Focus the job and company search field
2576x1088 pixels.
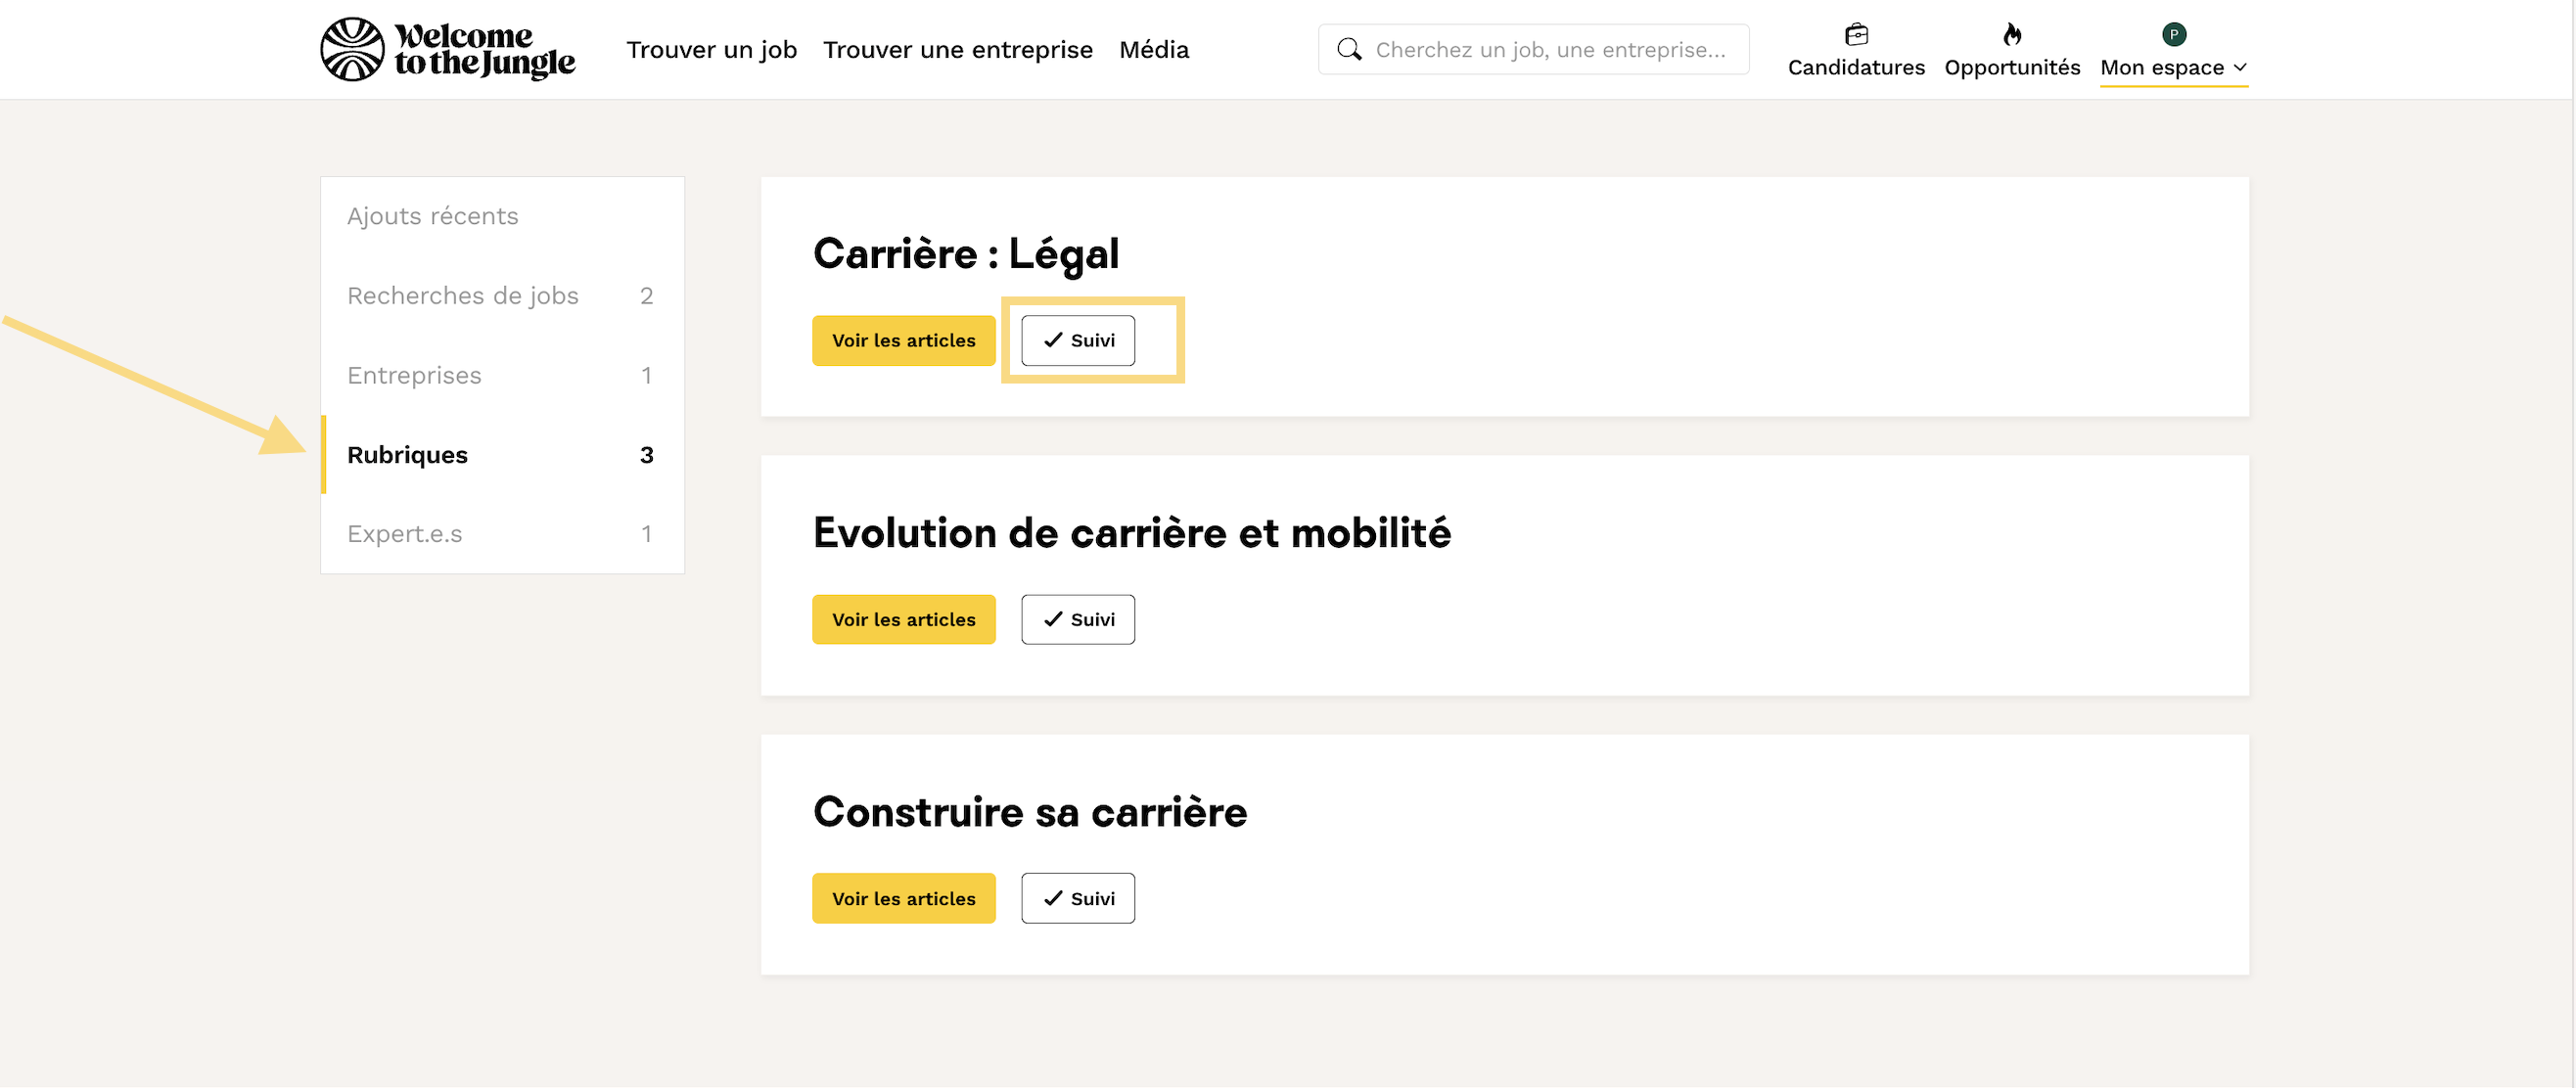click(1550, 50)
